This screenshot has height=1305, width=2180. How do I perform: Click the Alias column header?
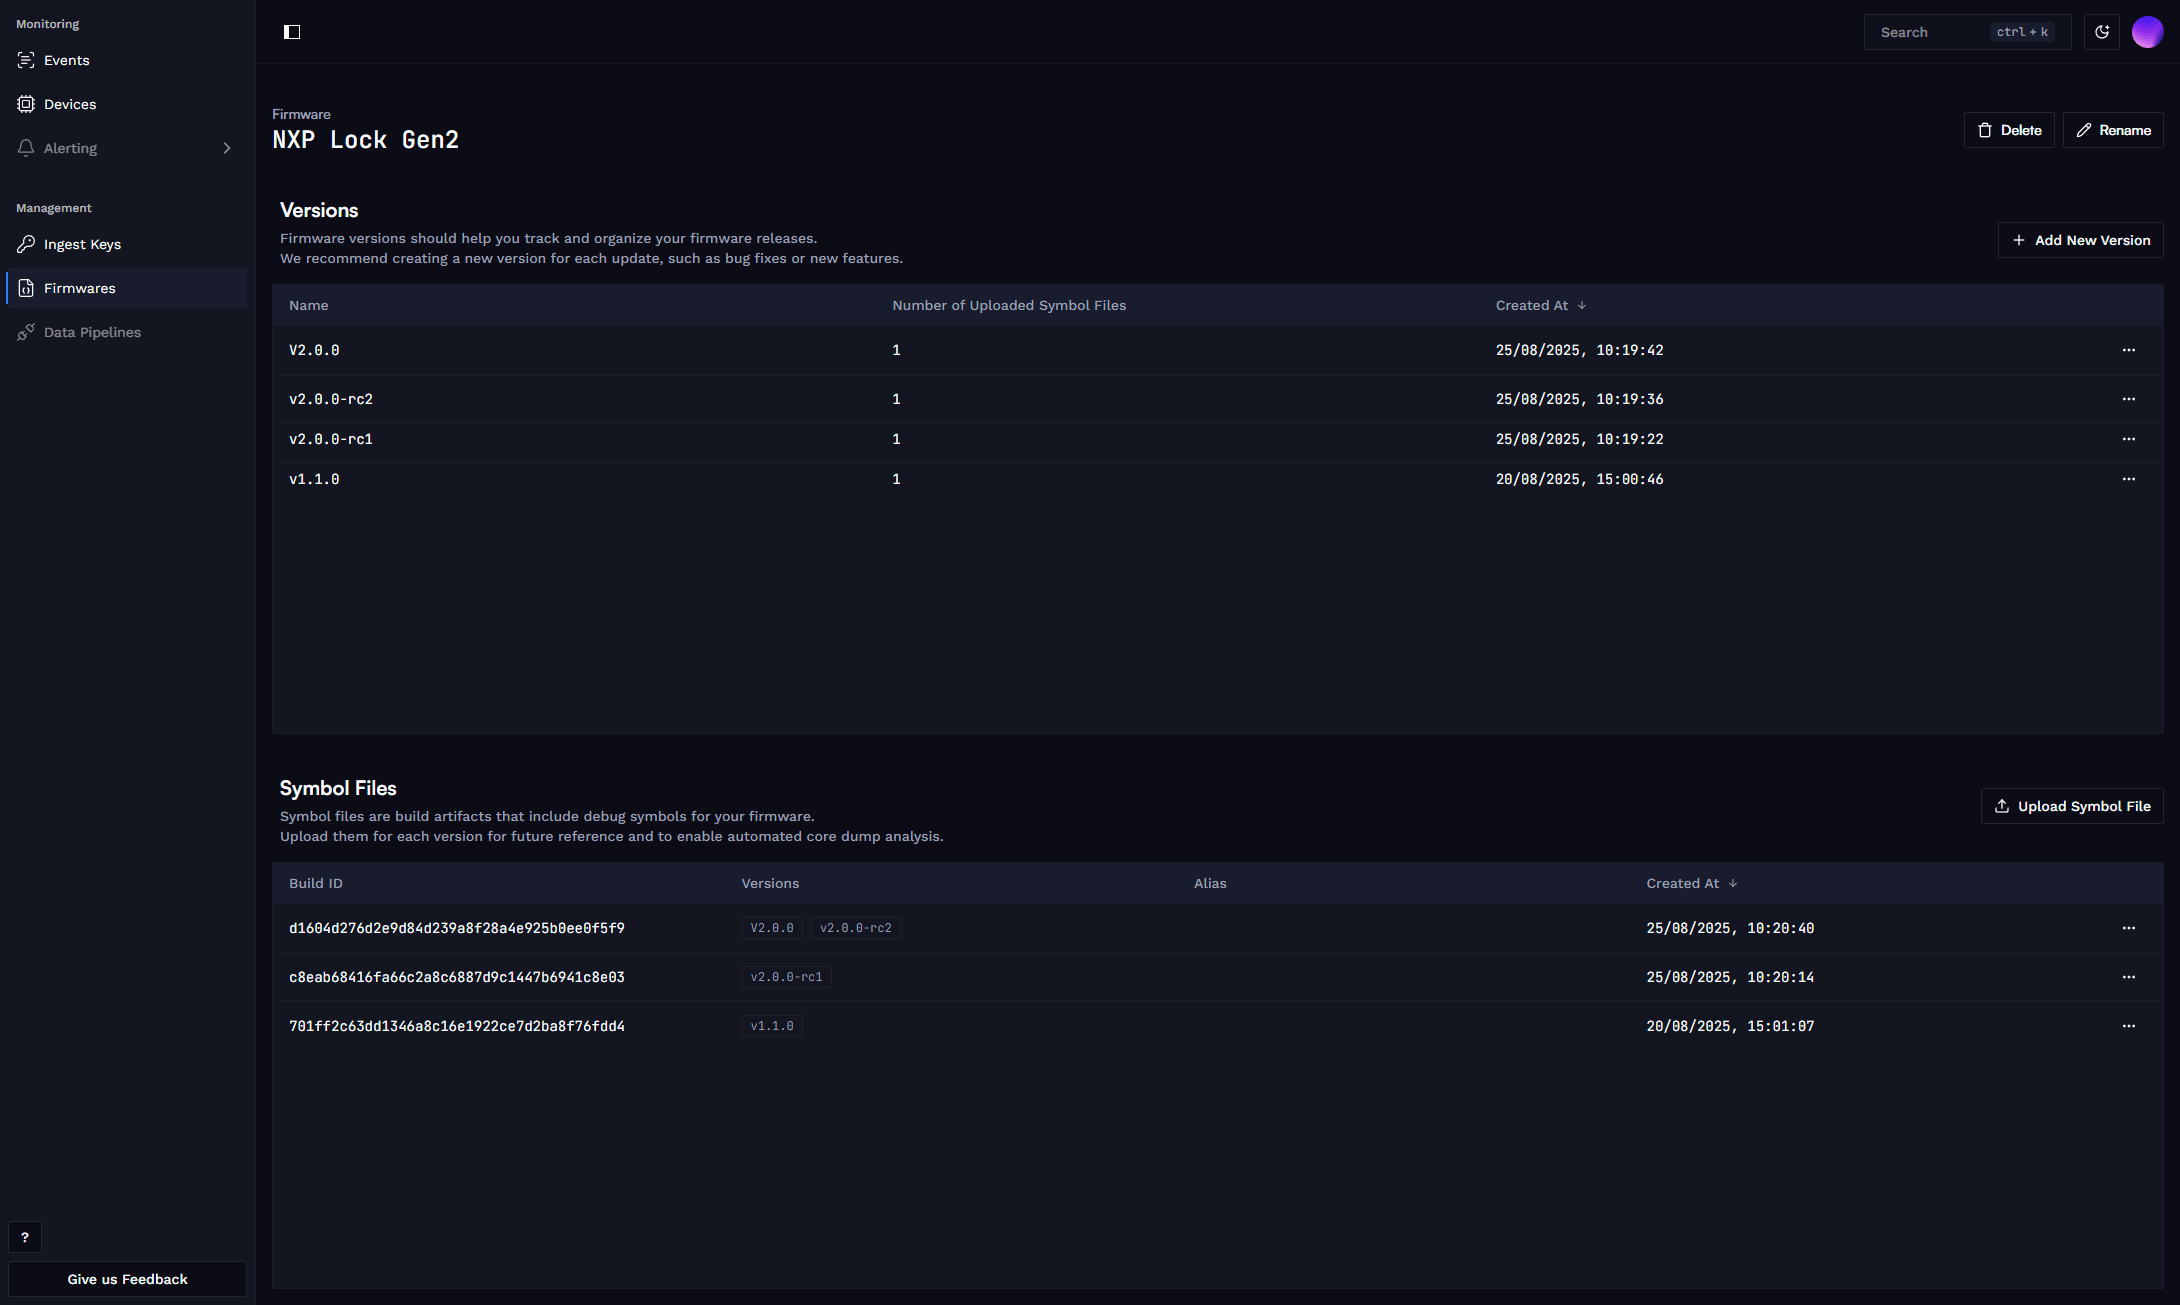(x=1210, y=883)
